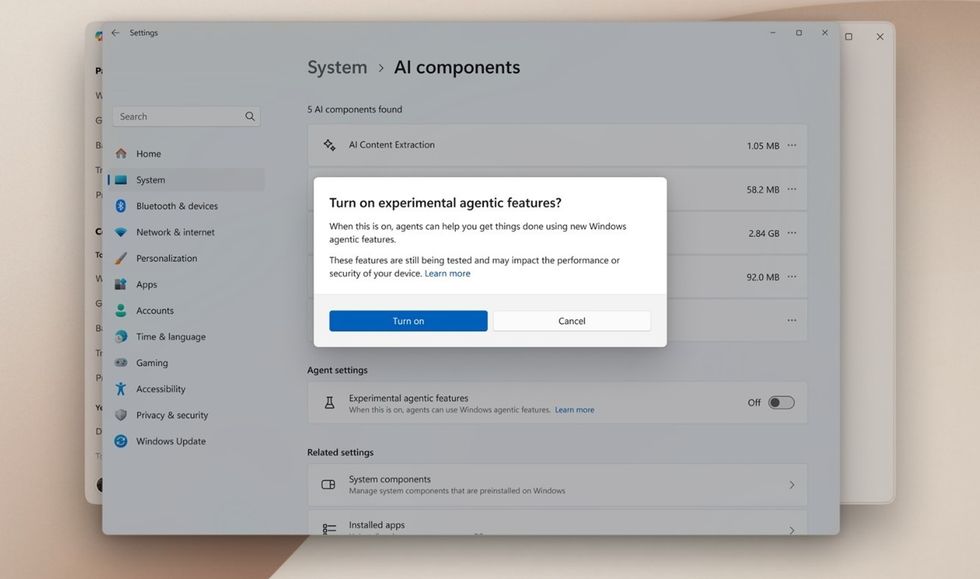
Task: Open more options for the 2.84 GB component
Action: click(792, 233)
